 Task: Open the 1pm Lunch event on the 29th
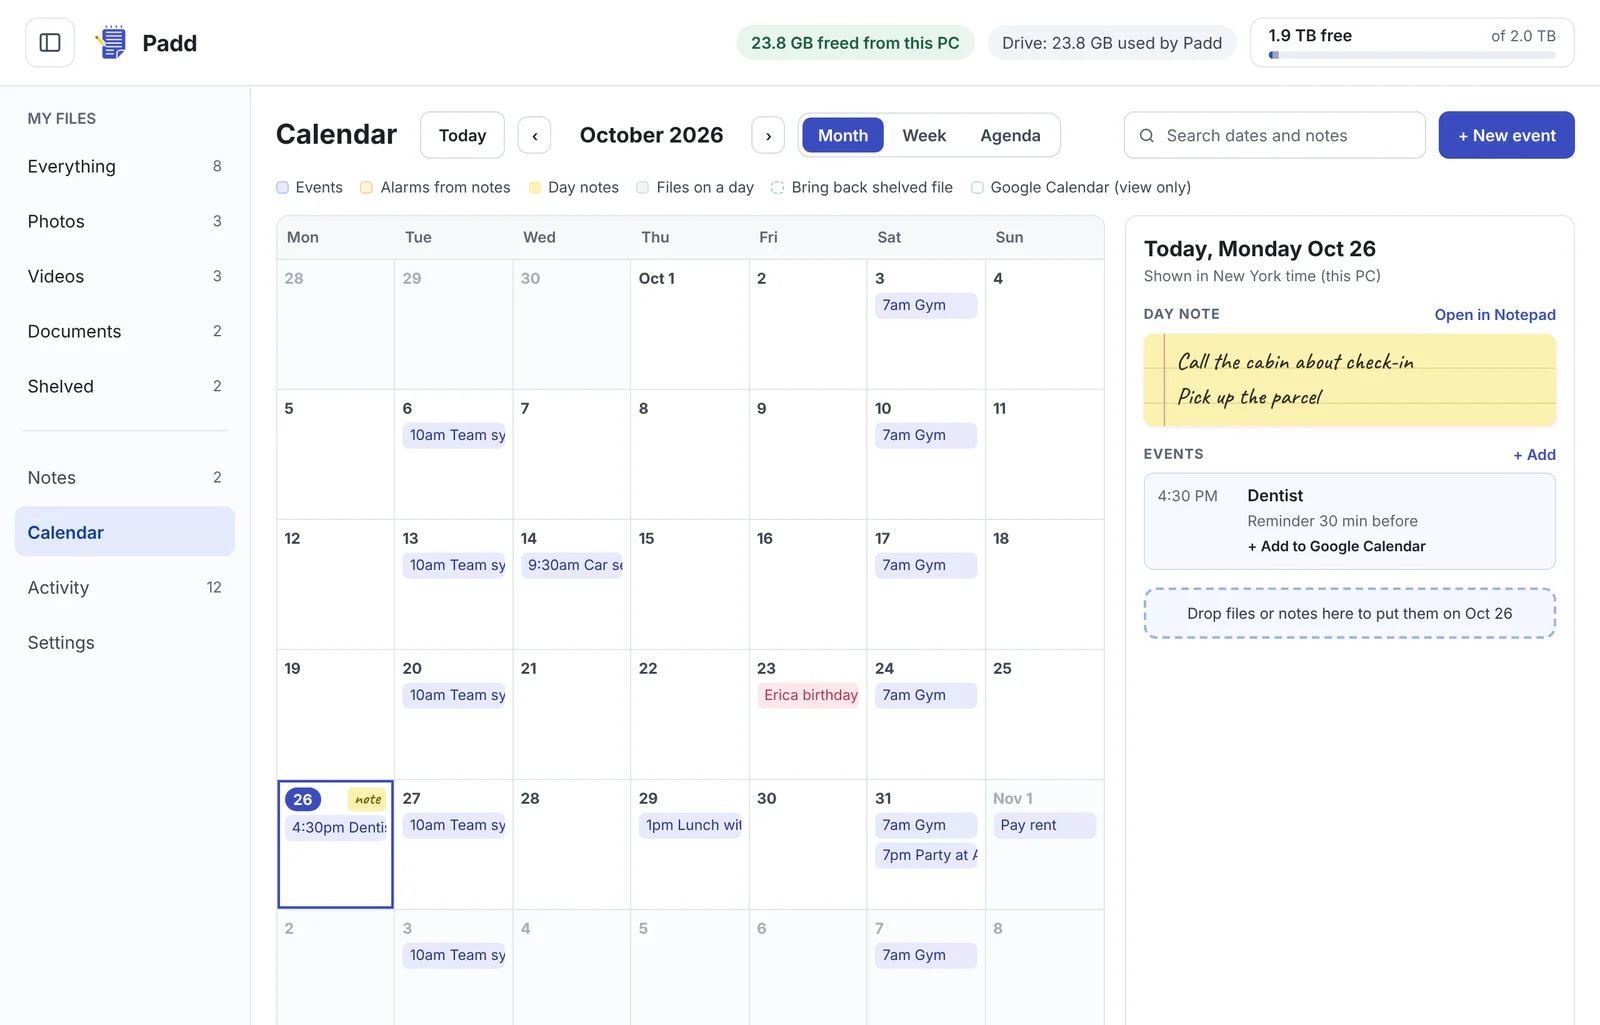[x=691, y=826]
